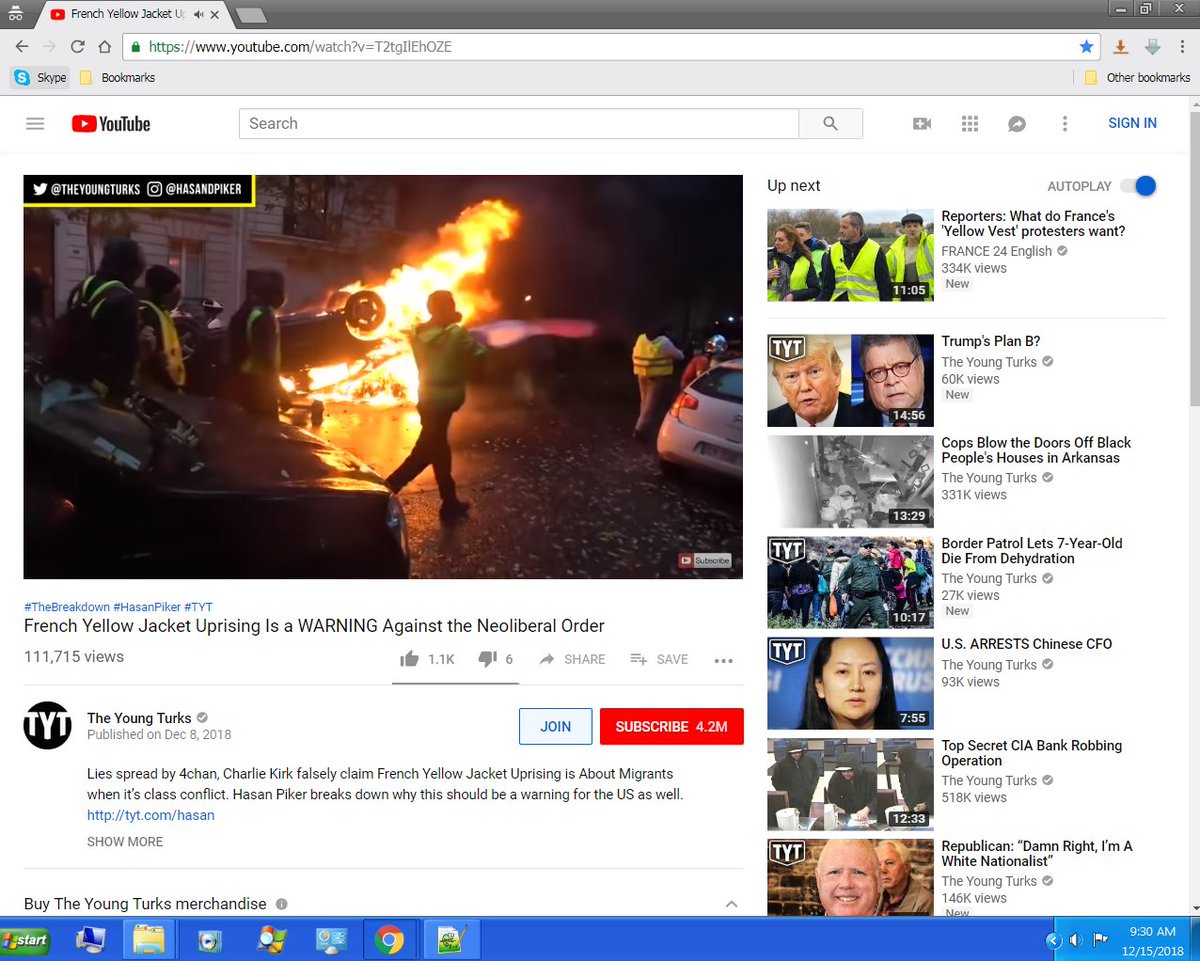Viewport: 1200px width, 961px height.
Task: Open the Trump's Plan B? thumbnail
Action: pos(851,381)
